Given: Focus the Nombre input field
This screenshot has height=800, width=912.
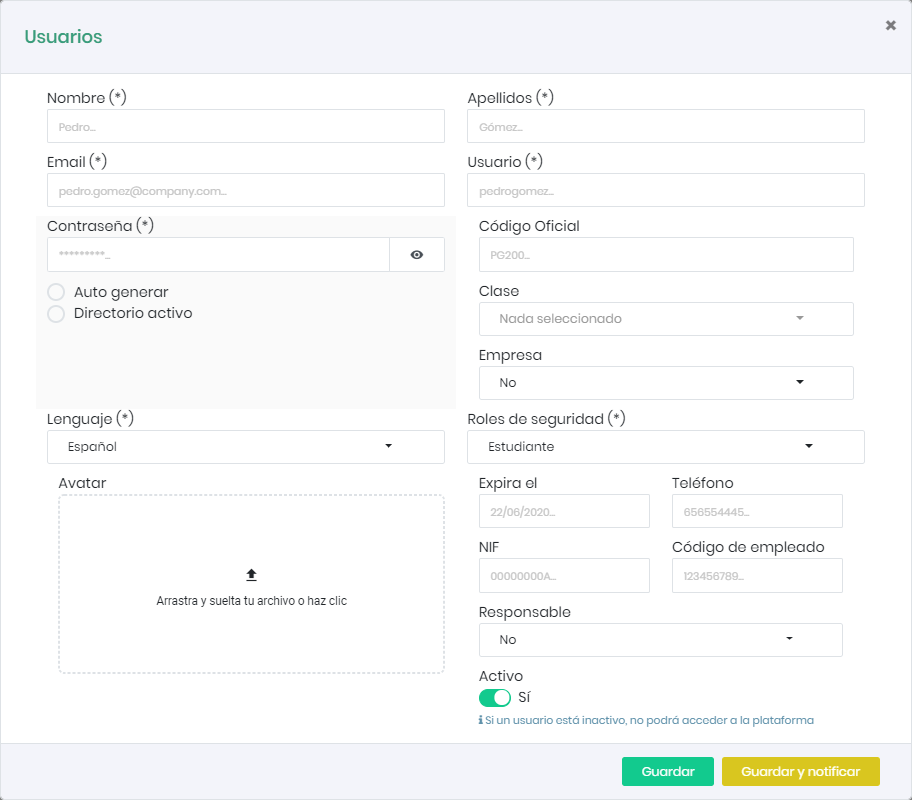Looking at the screenshot, I should point(245,127).
